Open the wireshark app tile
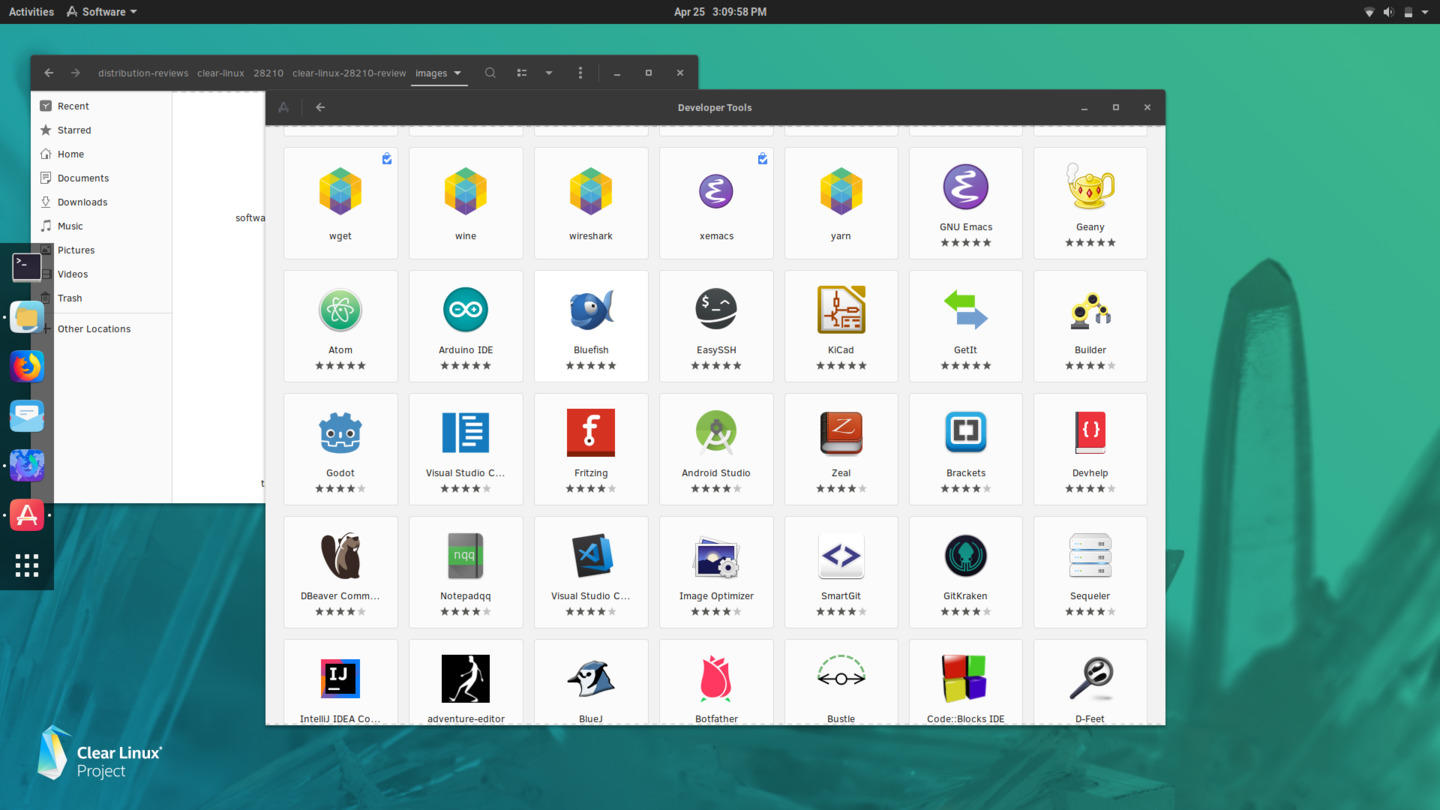Screen dimensions: 1440x810 590,203
